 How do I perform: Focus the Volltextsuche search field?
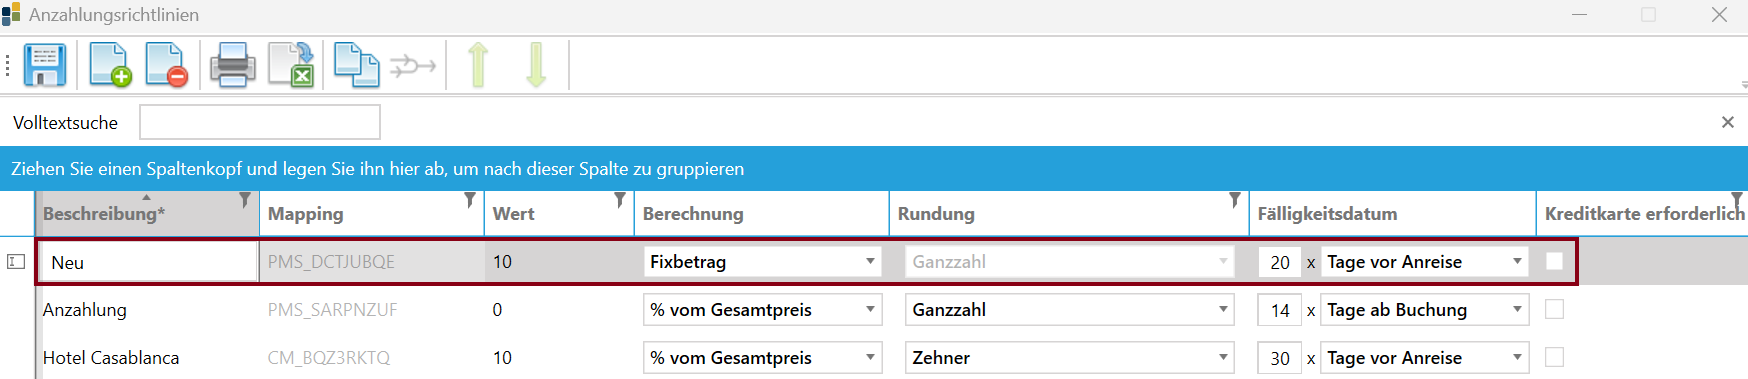(x=260, y=122)
